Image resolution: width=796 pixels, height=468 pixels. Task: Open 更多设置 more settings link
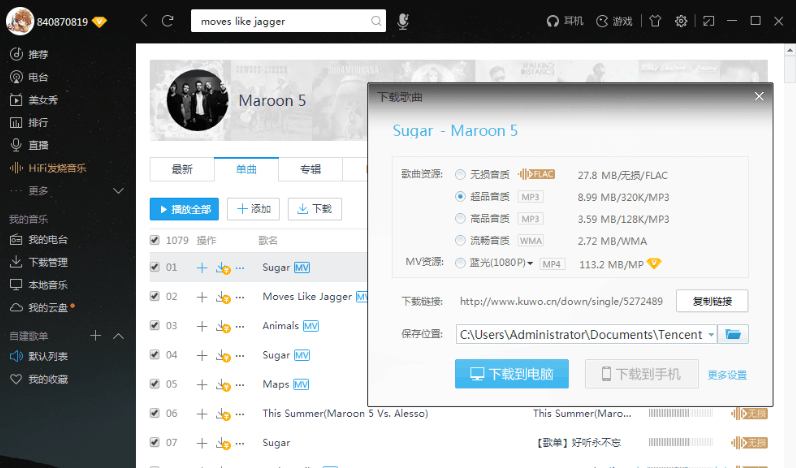pyautogui.click(x=727, y=375)
